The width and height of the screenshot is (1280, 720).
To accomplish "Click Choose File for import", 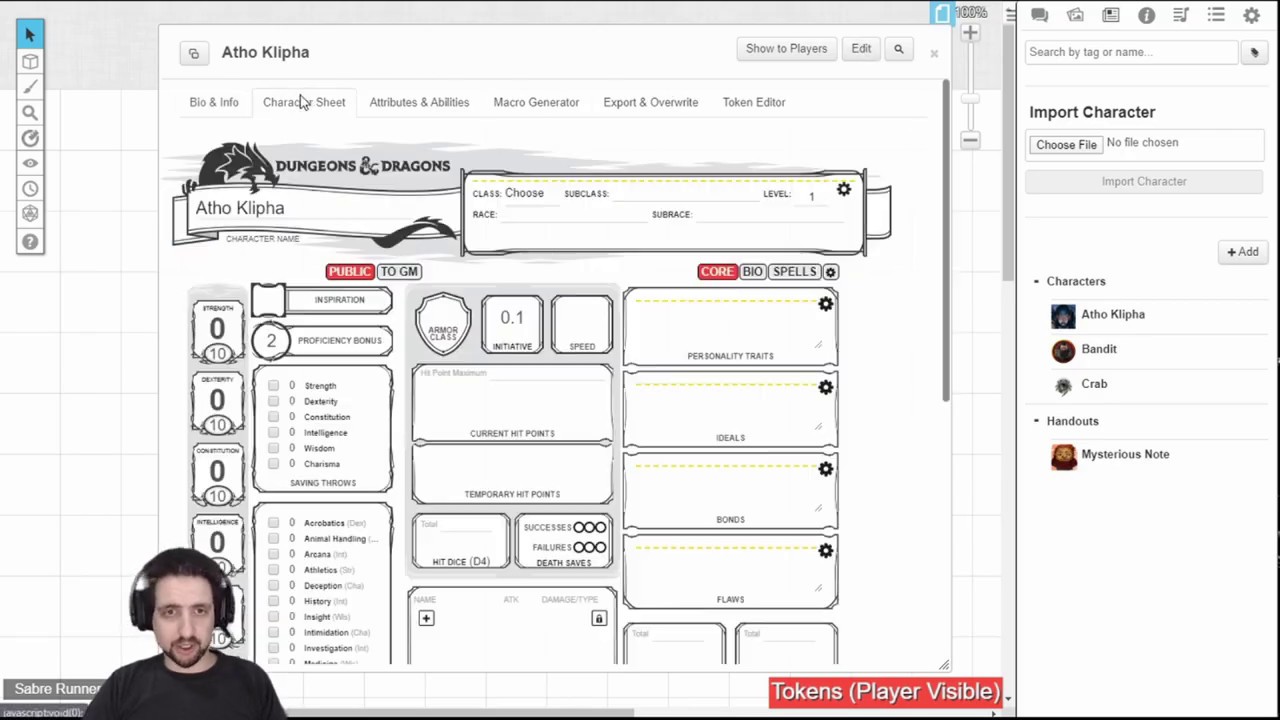I will point(1066,145).
